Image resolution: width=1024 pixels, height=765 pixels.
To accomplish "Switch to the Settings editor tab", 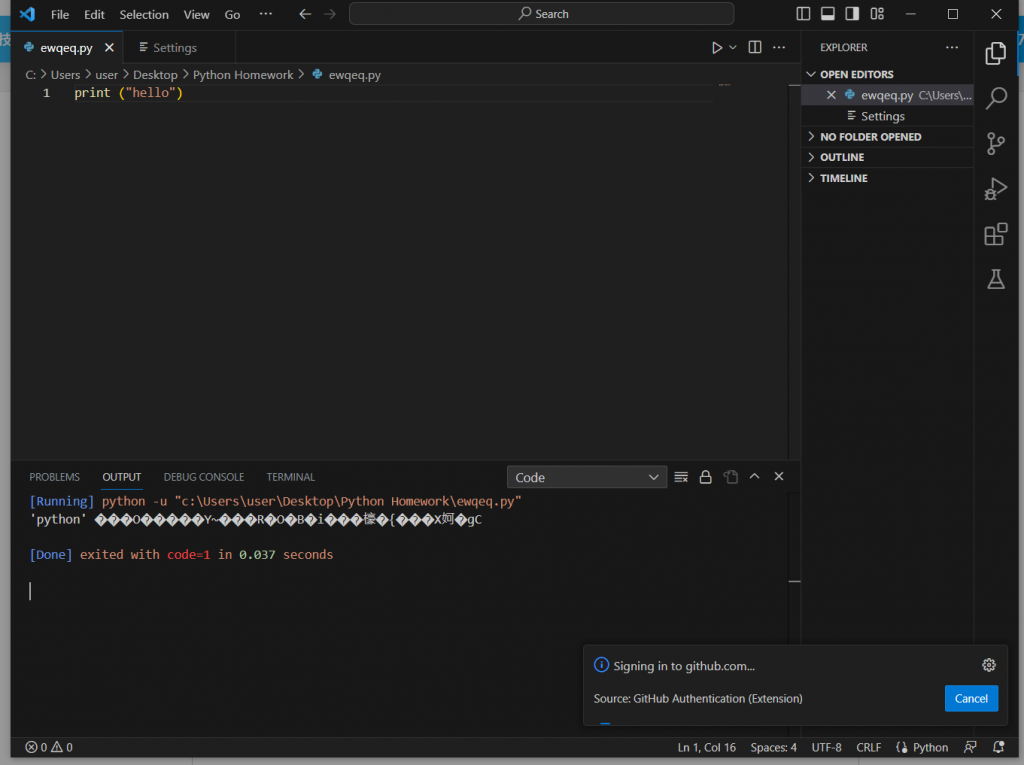I will (174, 48).
